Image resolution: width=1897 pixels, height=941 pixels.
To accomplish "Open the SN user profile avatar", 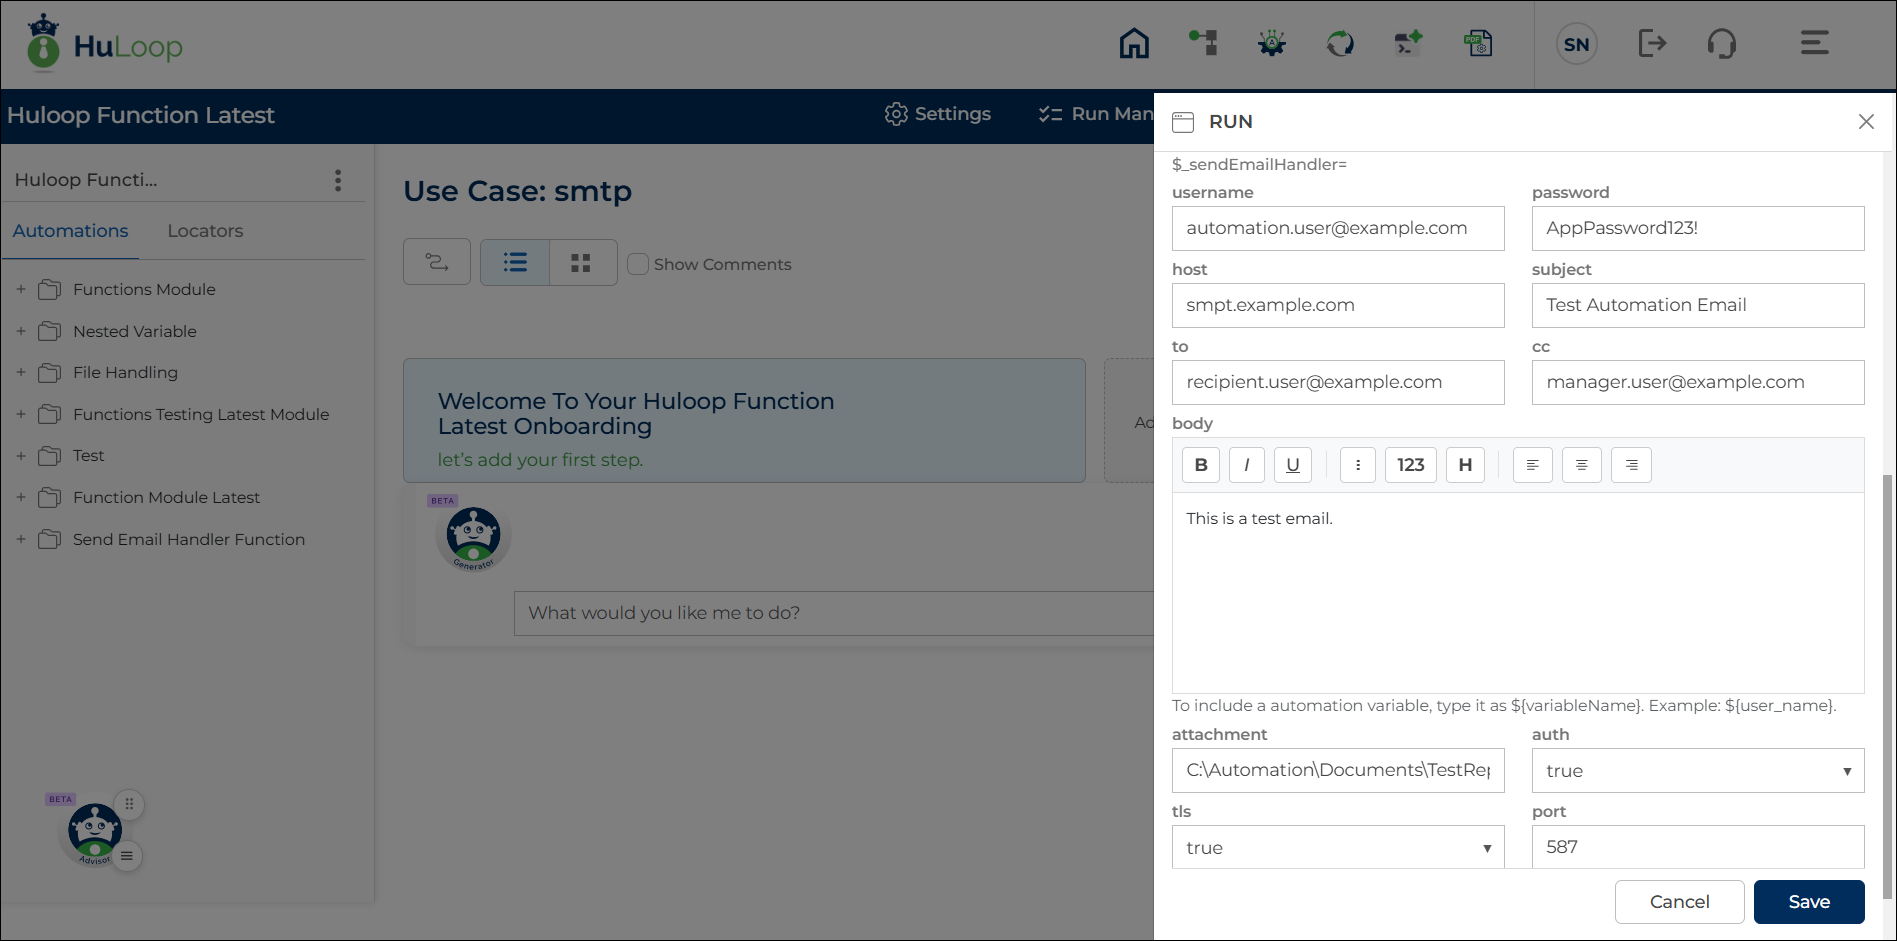I will 1577,44.
